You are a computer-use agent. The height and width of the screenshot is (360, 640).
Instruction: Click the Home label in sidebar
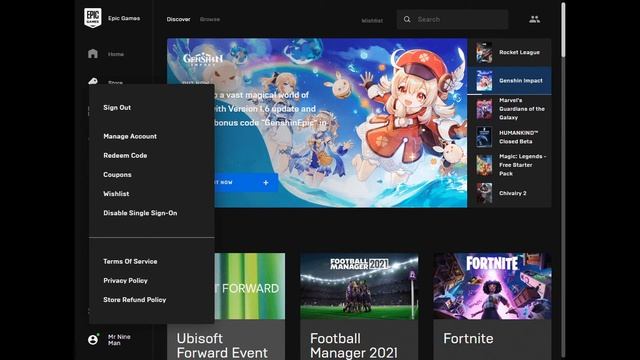point(116,54)
